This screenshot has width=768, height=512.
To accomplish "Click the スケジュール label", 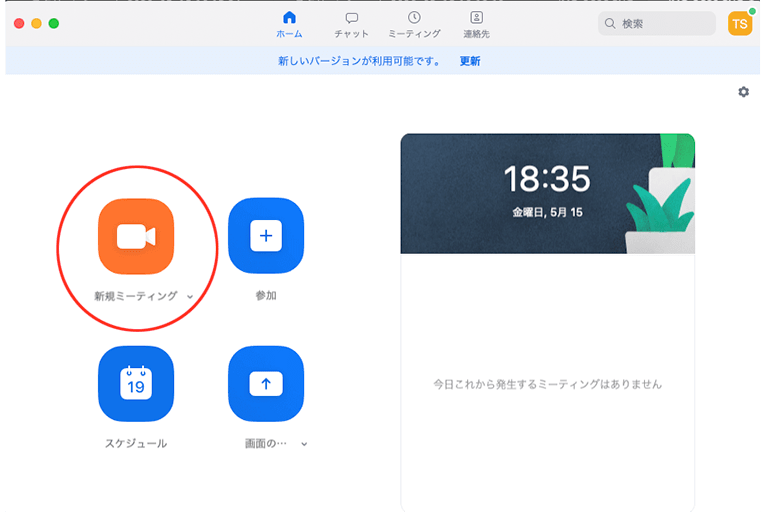I will [x=136, y=443].
